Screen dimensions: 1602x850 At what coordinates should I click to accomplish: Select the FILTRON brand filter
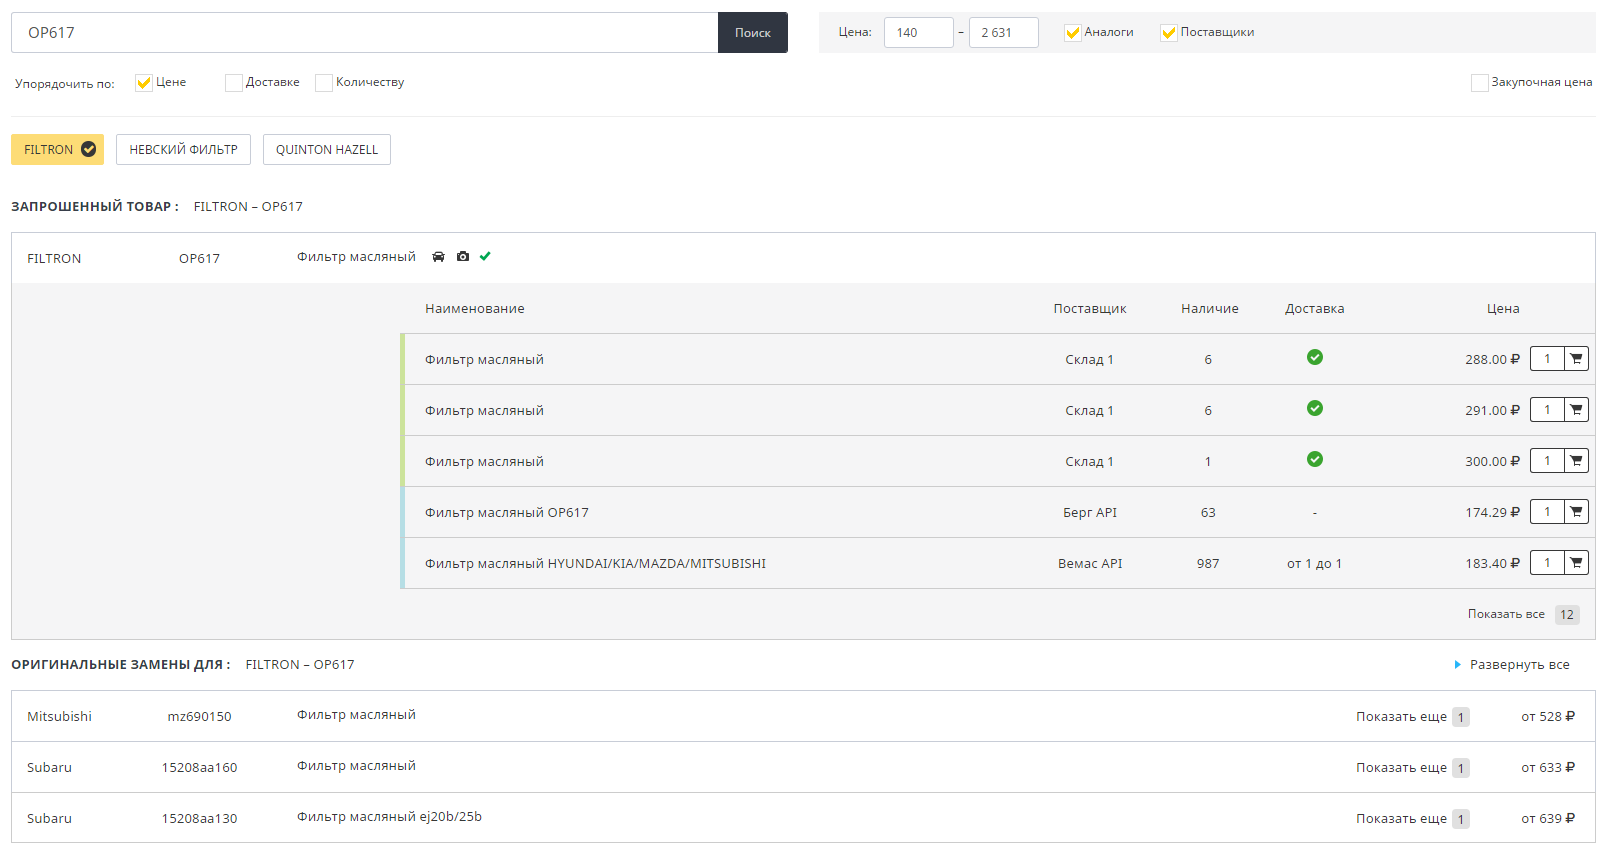58,150
